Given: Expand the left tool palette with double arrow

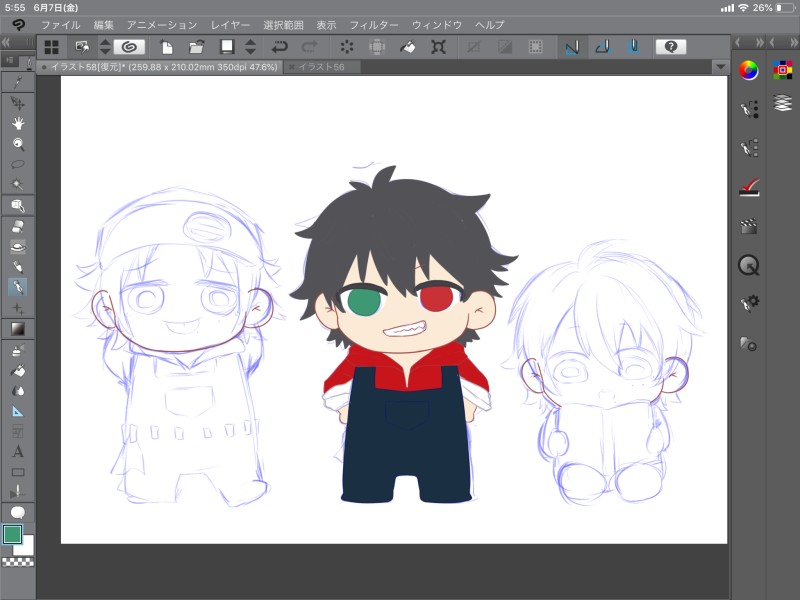Looking at the screenshot, I should click(x=6, y=42).
